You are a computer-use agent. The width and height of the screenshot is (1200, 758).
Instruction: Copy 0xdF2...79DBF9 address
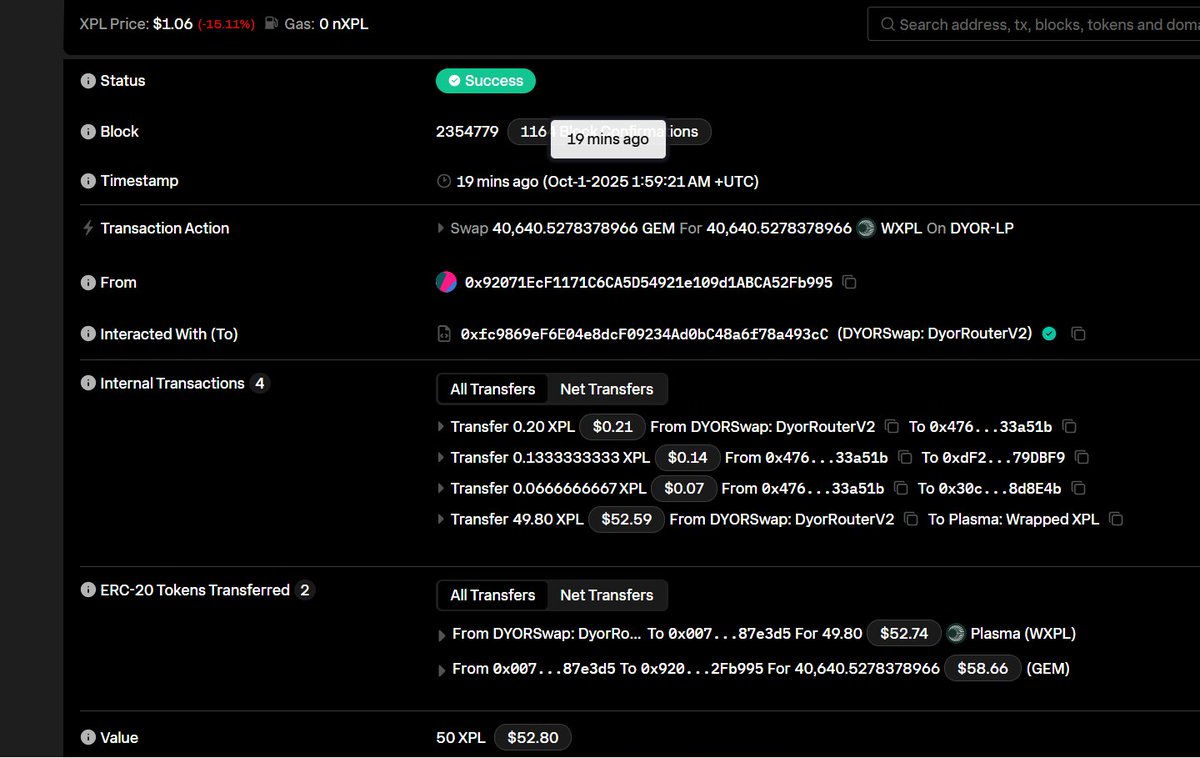pyautogui.click(x=1082, y=458)
